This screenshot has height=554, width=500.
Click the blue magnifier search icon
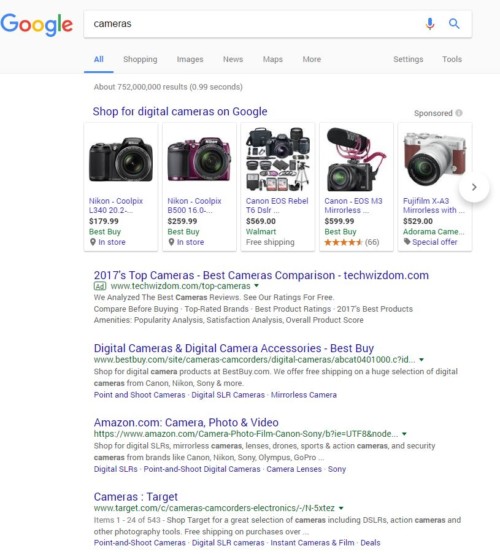(x=454, y=24)
